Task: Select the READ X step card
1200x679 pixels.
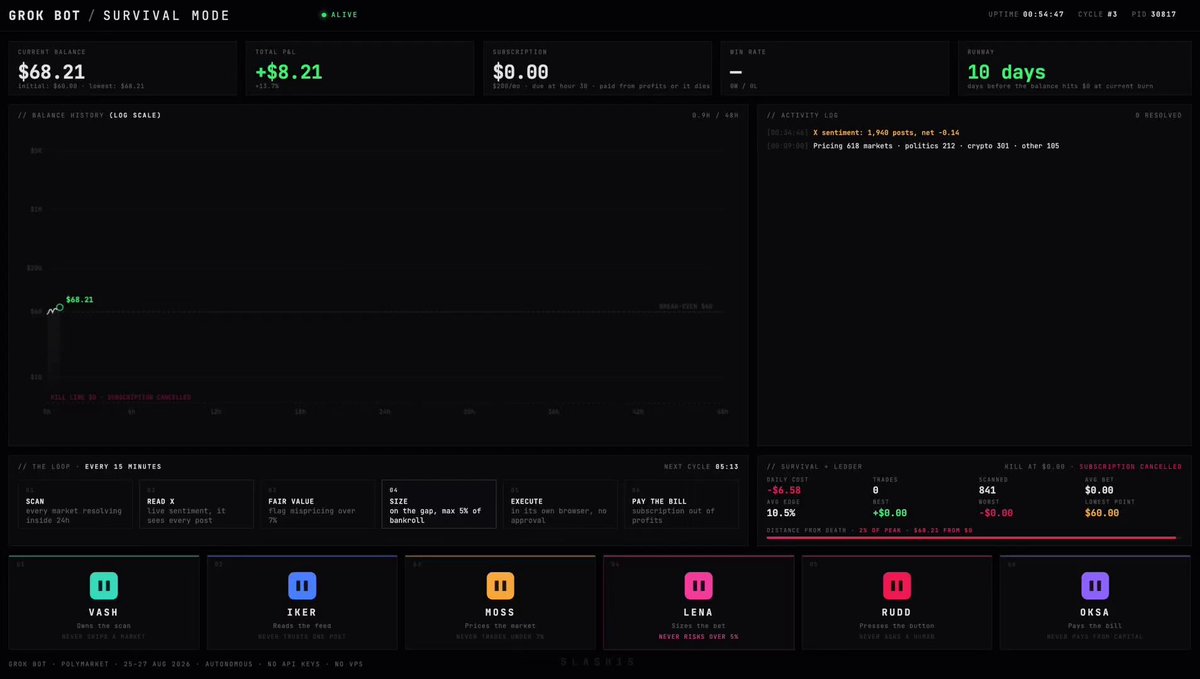Action: pyautogui.click(x=196, y=504)
